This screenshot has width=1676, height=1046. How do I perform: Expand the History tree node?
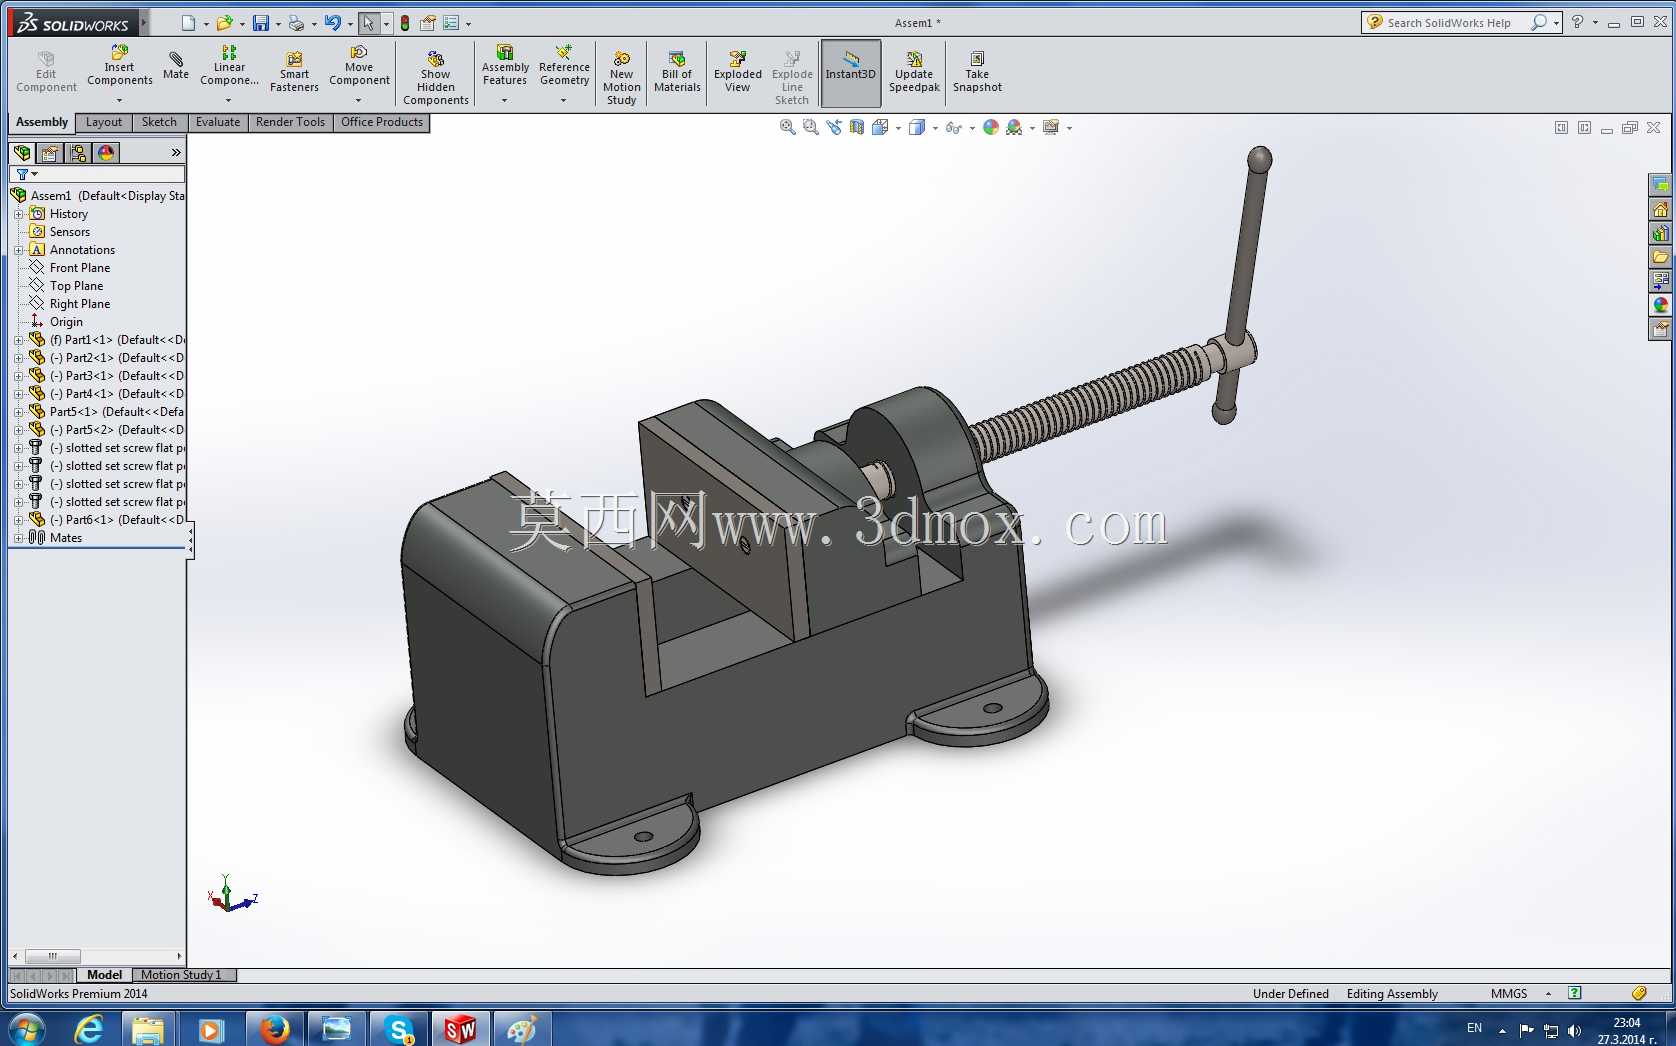coord(18,214)
